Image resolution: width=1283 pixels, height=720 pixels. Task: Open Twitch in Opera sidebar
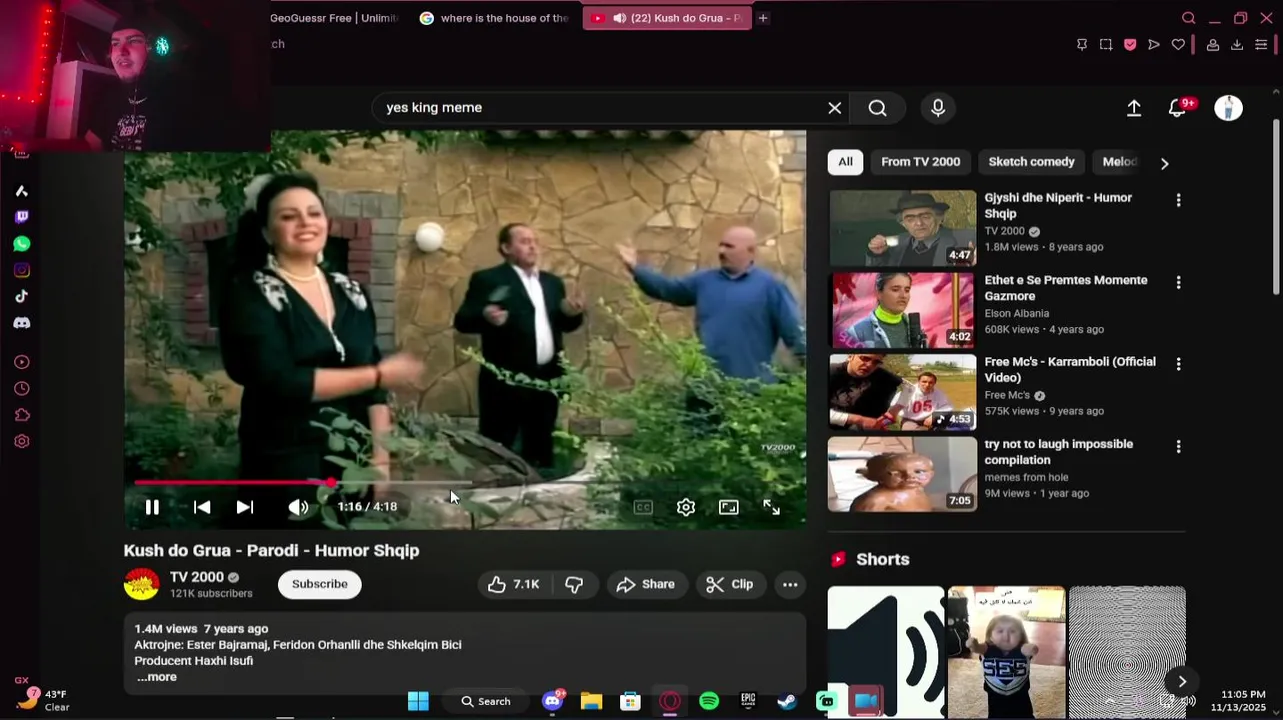pos(22,217)
